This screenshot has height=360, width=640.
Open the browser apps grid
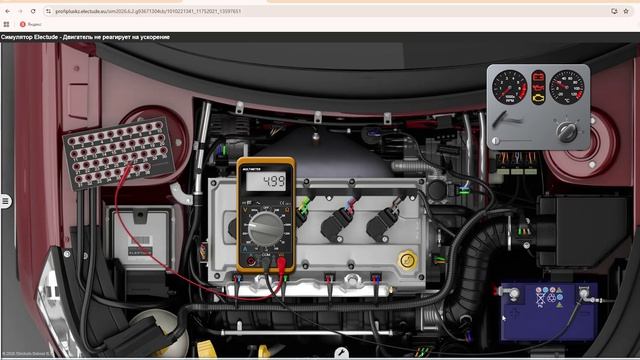(x=6, y=24)
